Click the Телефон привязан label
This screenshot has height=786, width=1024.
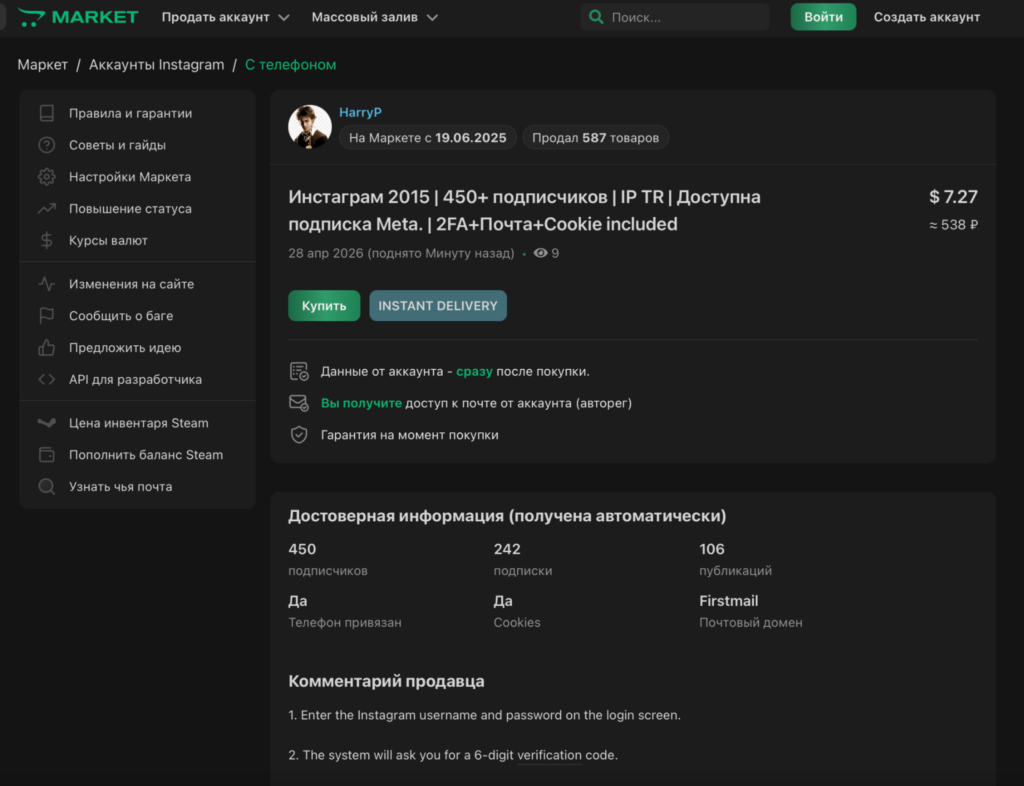(x=345, y=623)
